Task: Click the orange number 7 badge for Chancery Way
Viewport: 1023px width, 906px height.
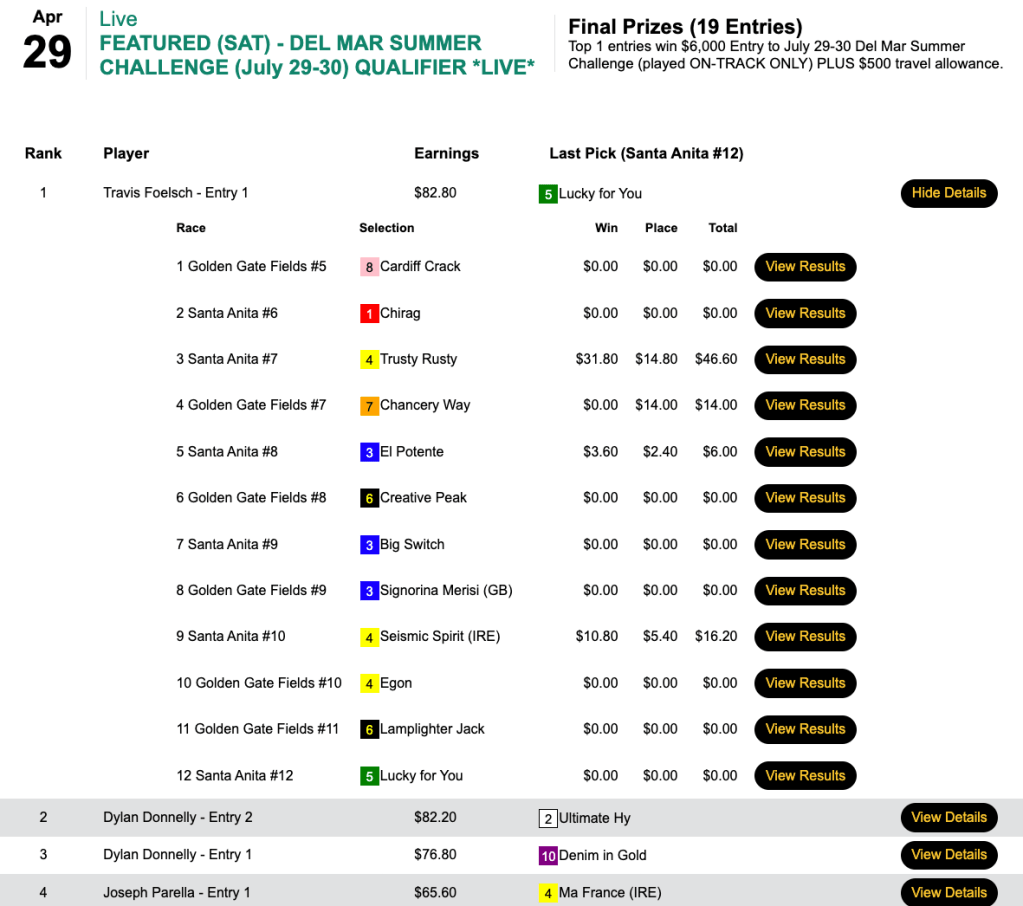Action: [x=369, y=406]
